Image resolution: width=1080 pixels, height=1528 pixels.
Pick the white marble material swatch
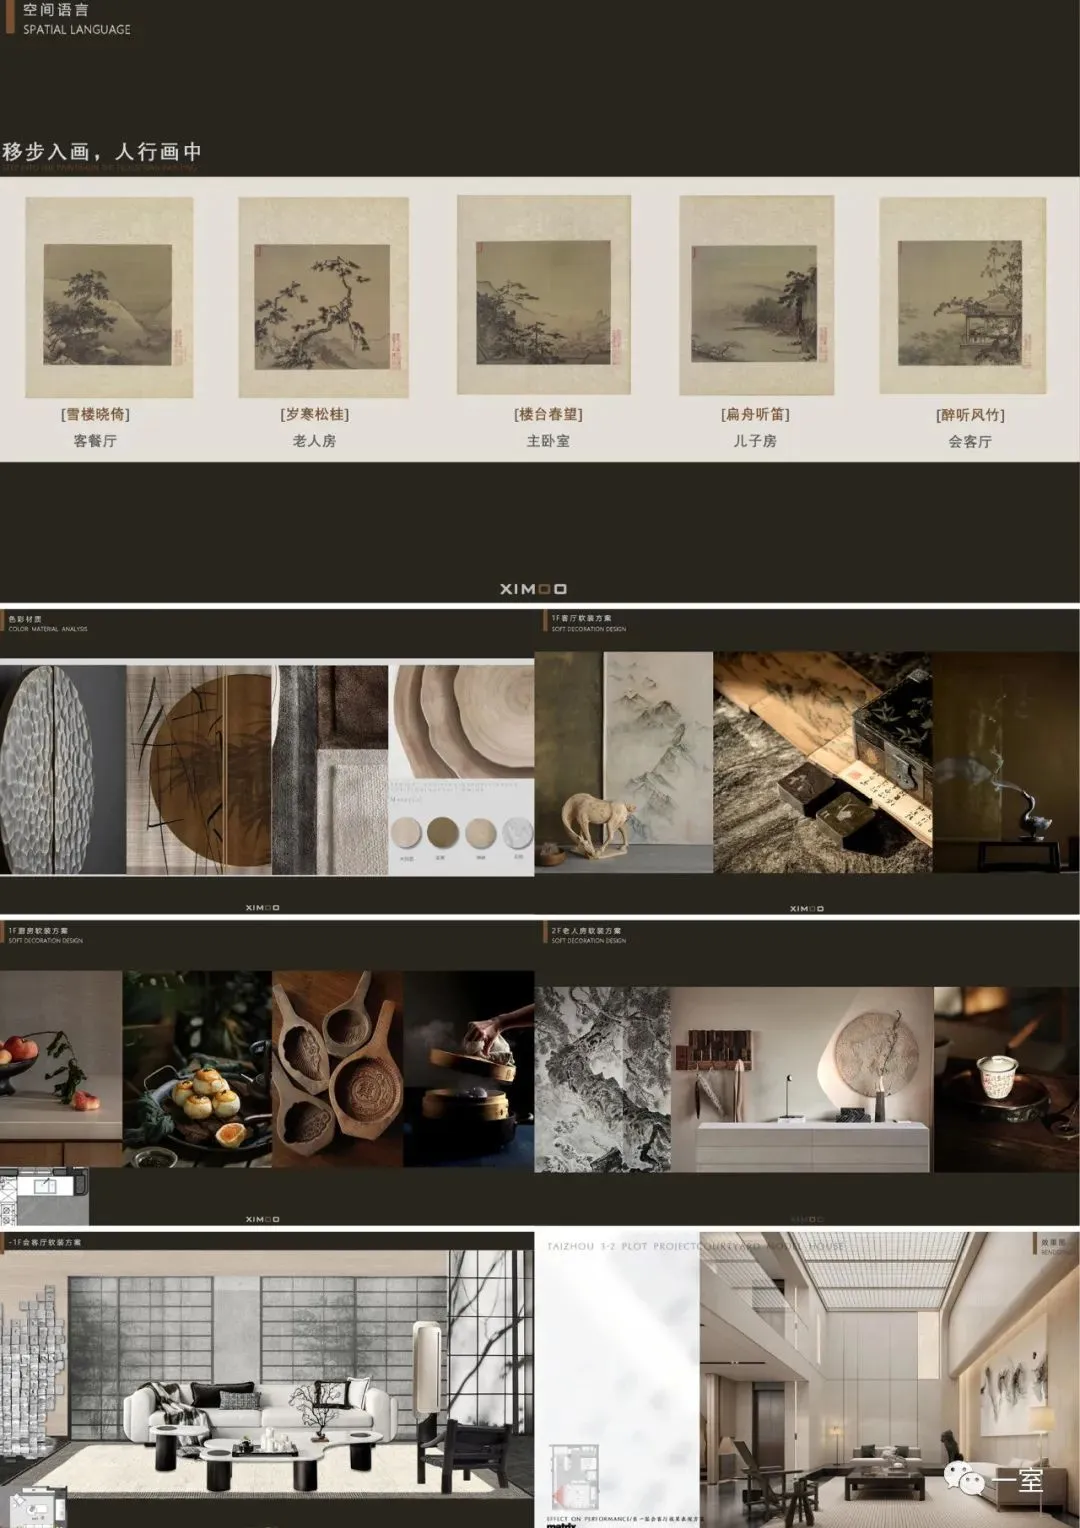click(517, 833)
